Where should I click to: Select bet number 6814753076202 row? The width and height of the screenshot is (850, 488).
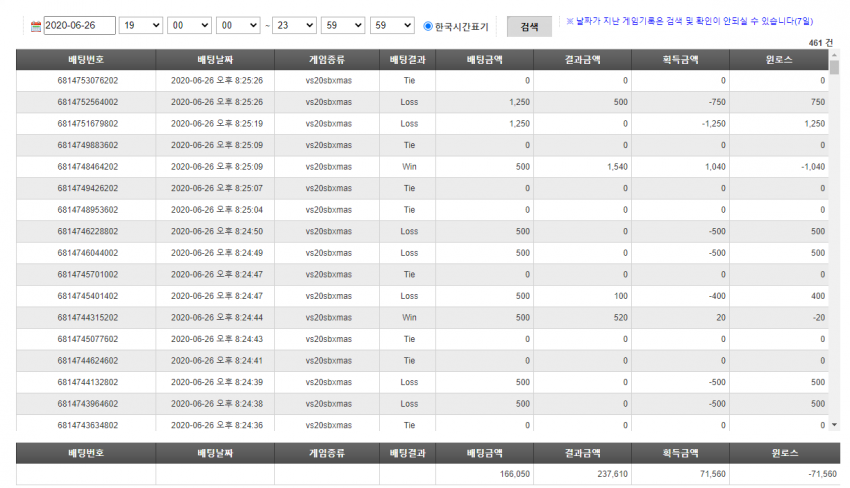tap(422, 81)
